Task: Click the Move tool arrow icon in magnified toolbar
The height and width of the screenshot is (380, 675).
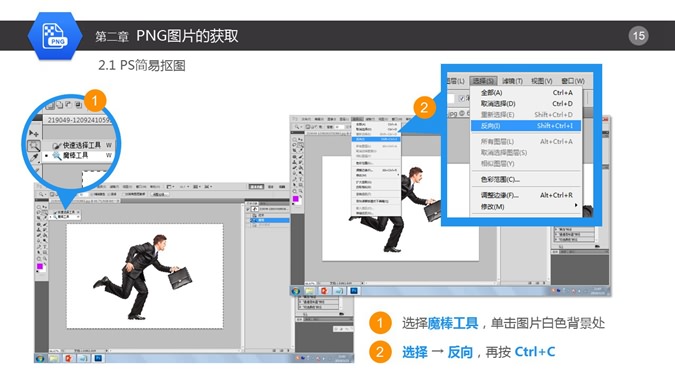Action: 34,133
